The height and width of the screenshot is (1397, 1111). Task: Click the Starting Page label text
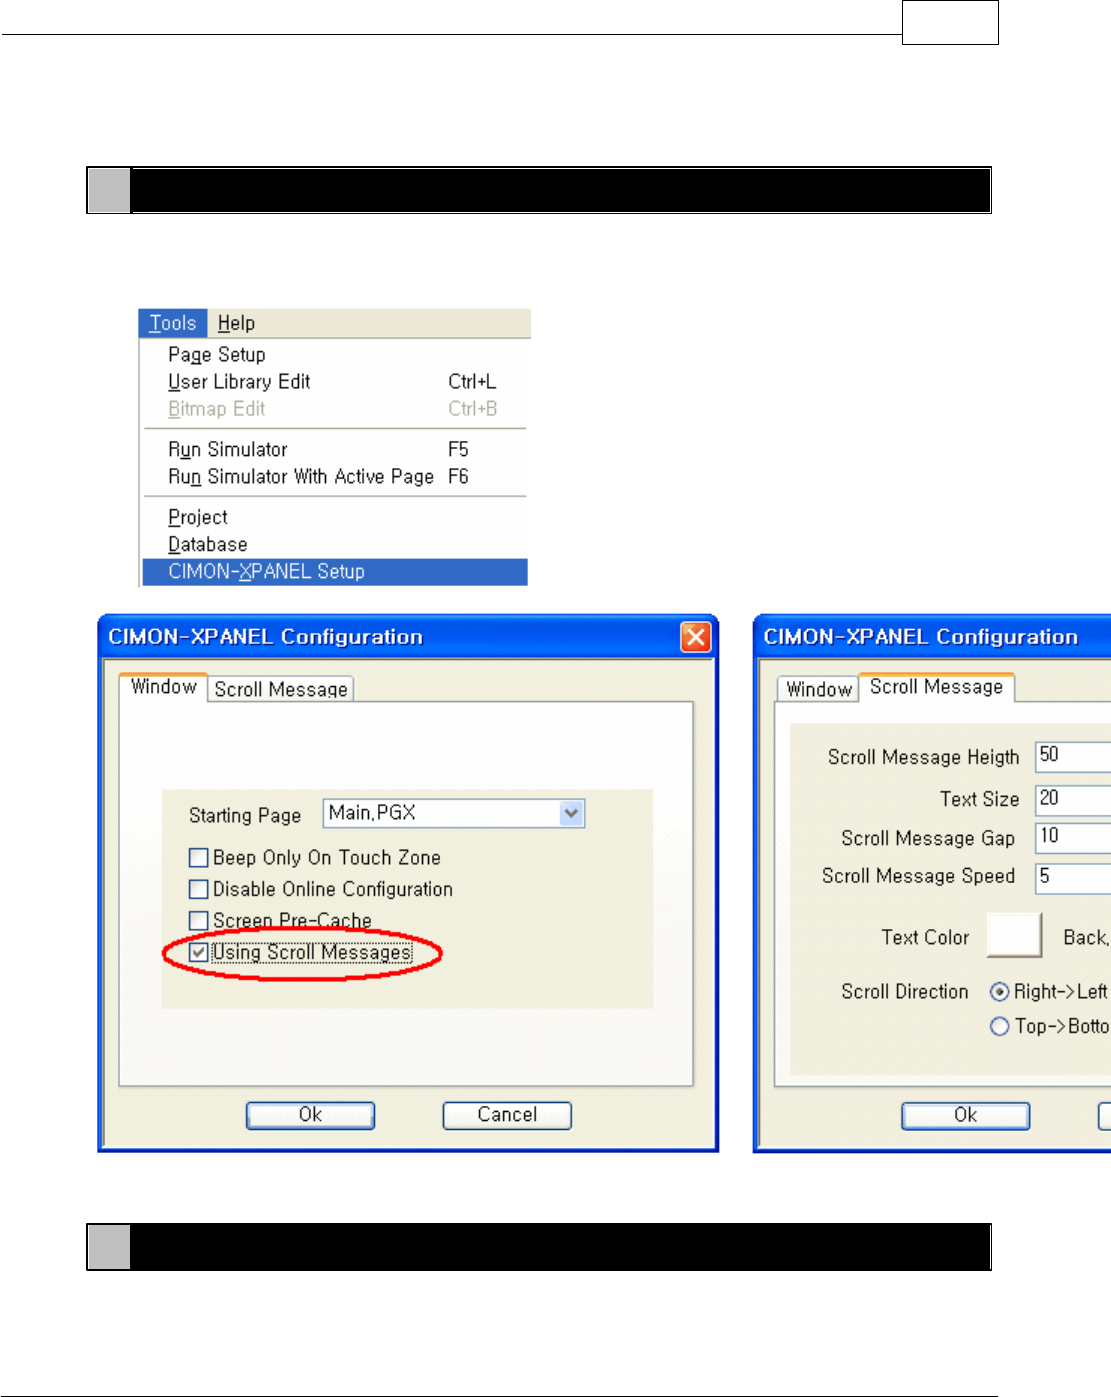pyautogui.click(x=245, y=815)
